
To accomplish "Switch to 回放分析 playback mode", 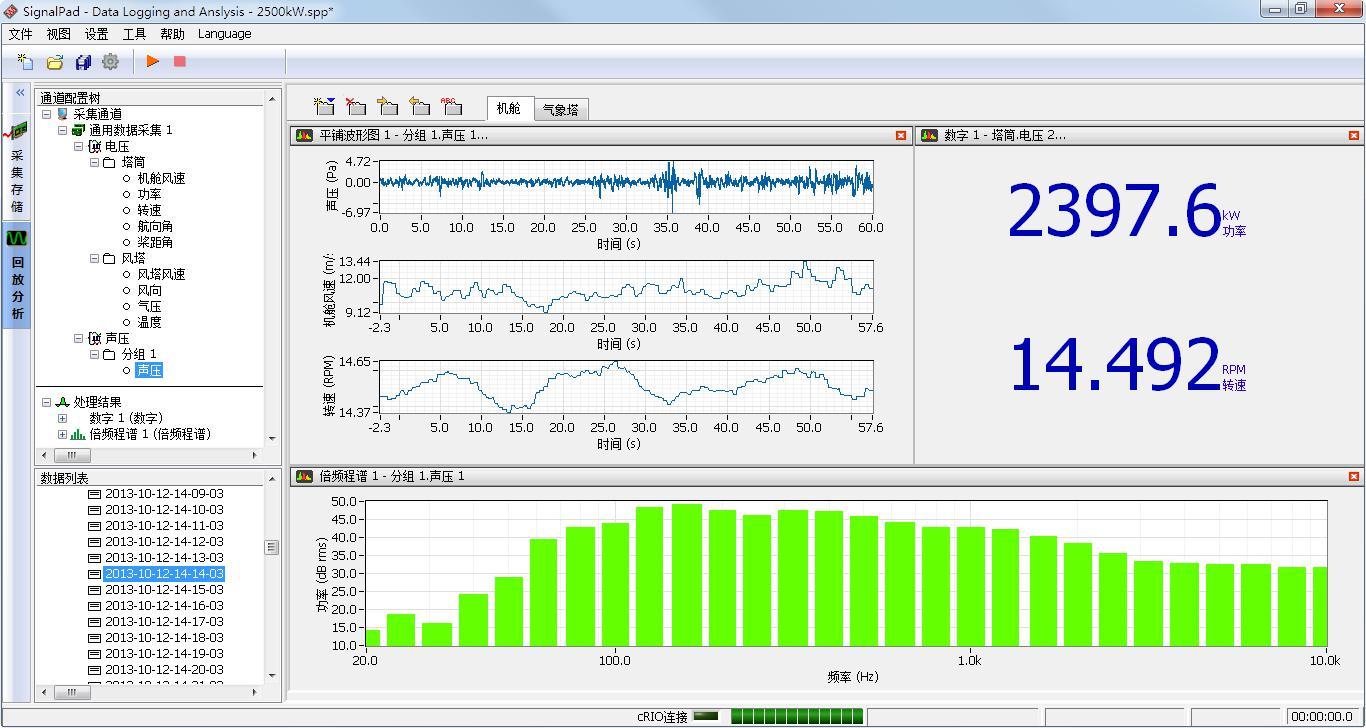I will point(16,276).
